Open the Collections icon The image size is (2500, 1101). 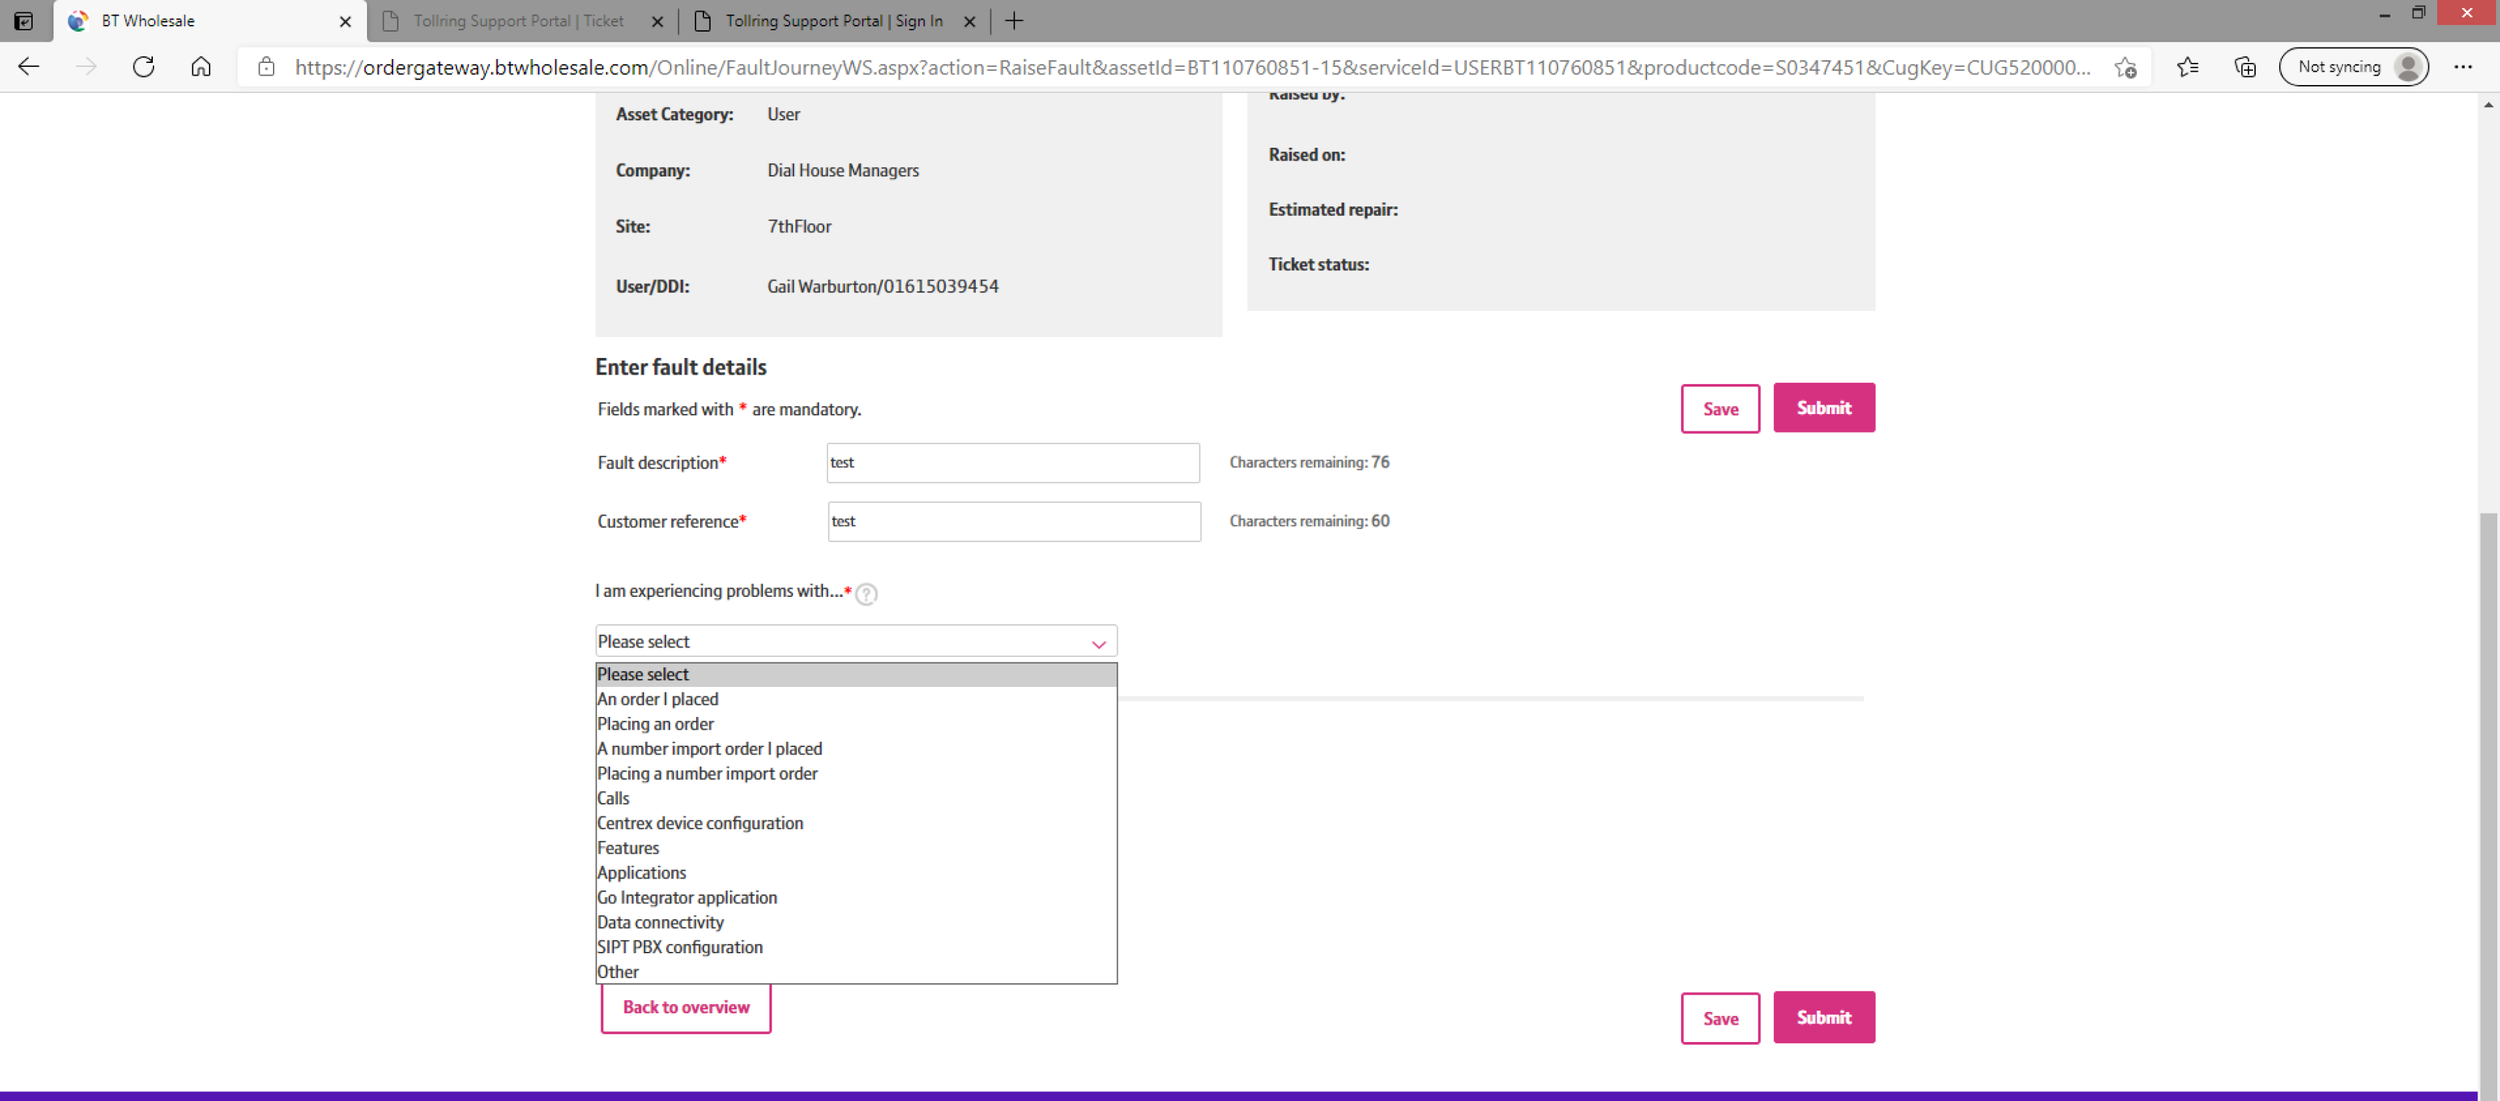[x=2245, y=67]
